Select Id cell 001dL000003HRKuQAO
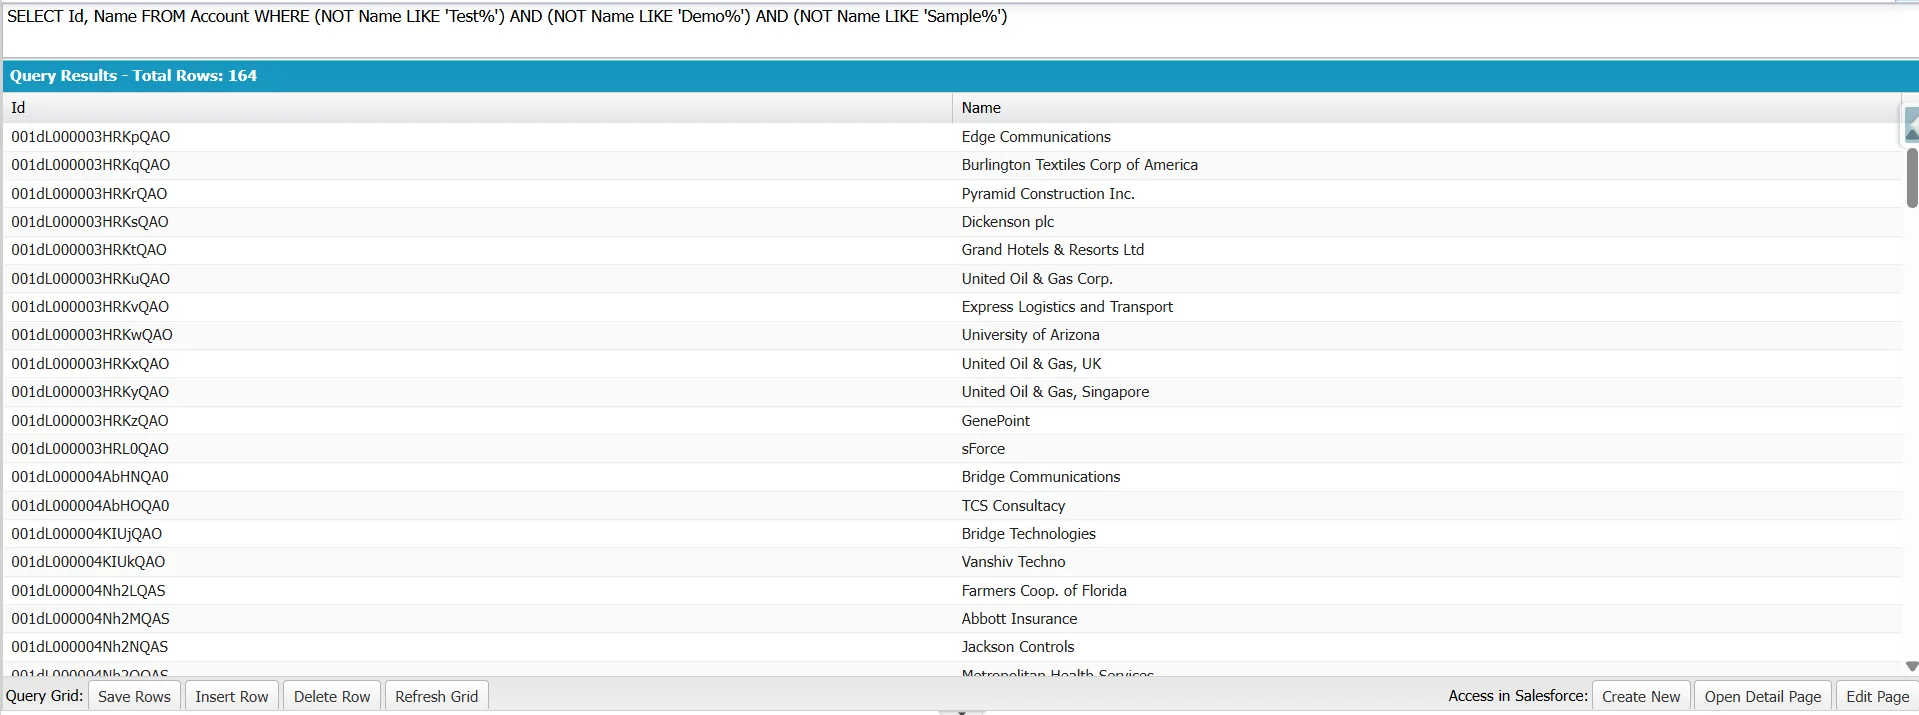This screenshot has height=715, width=1919. (x=477, y=279)
